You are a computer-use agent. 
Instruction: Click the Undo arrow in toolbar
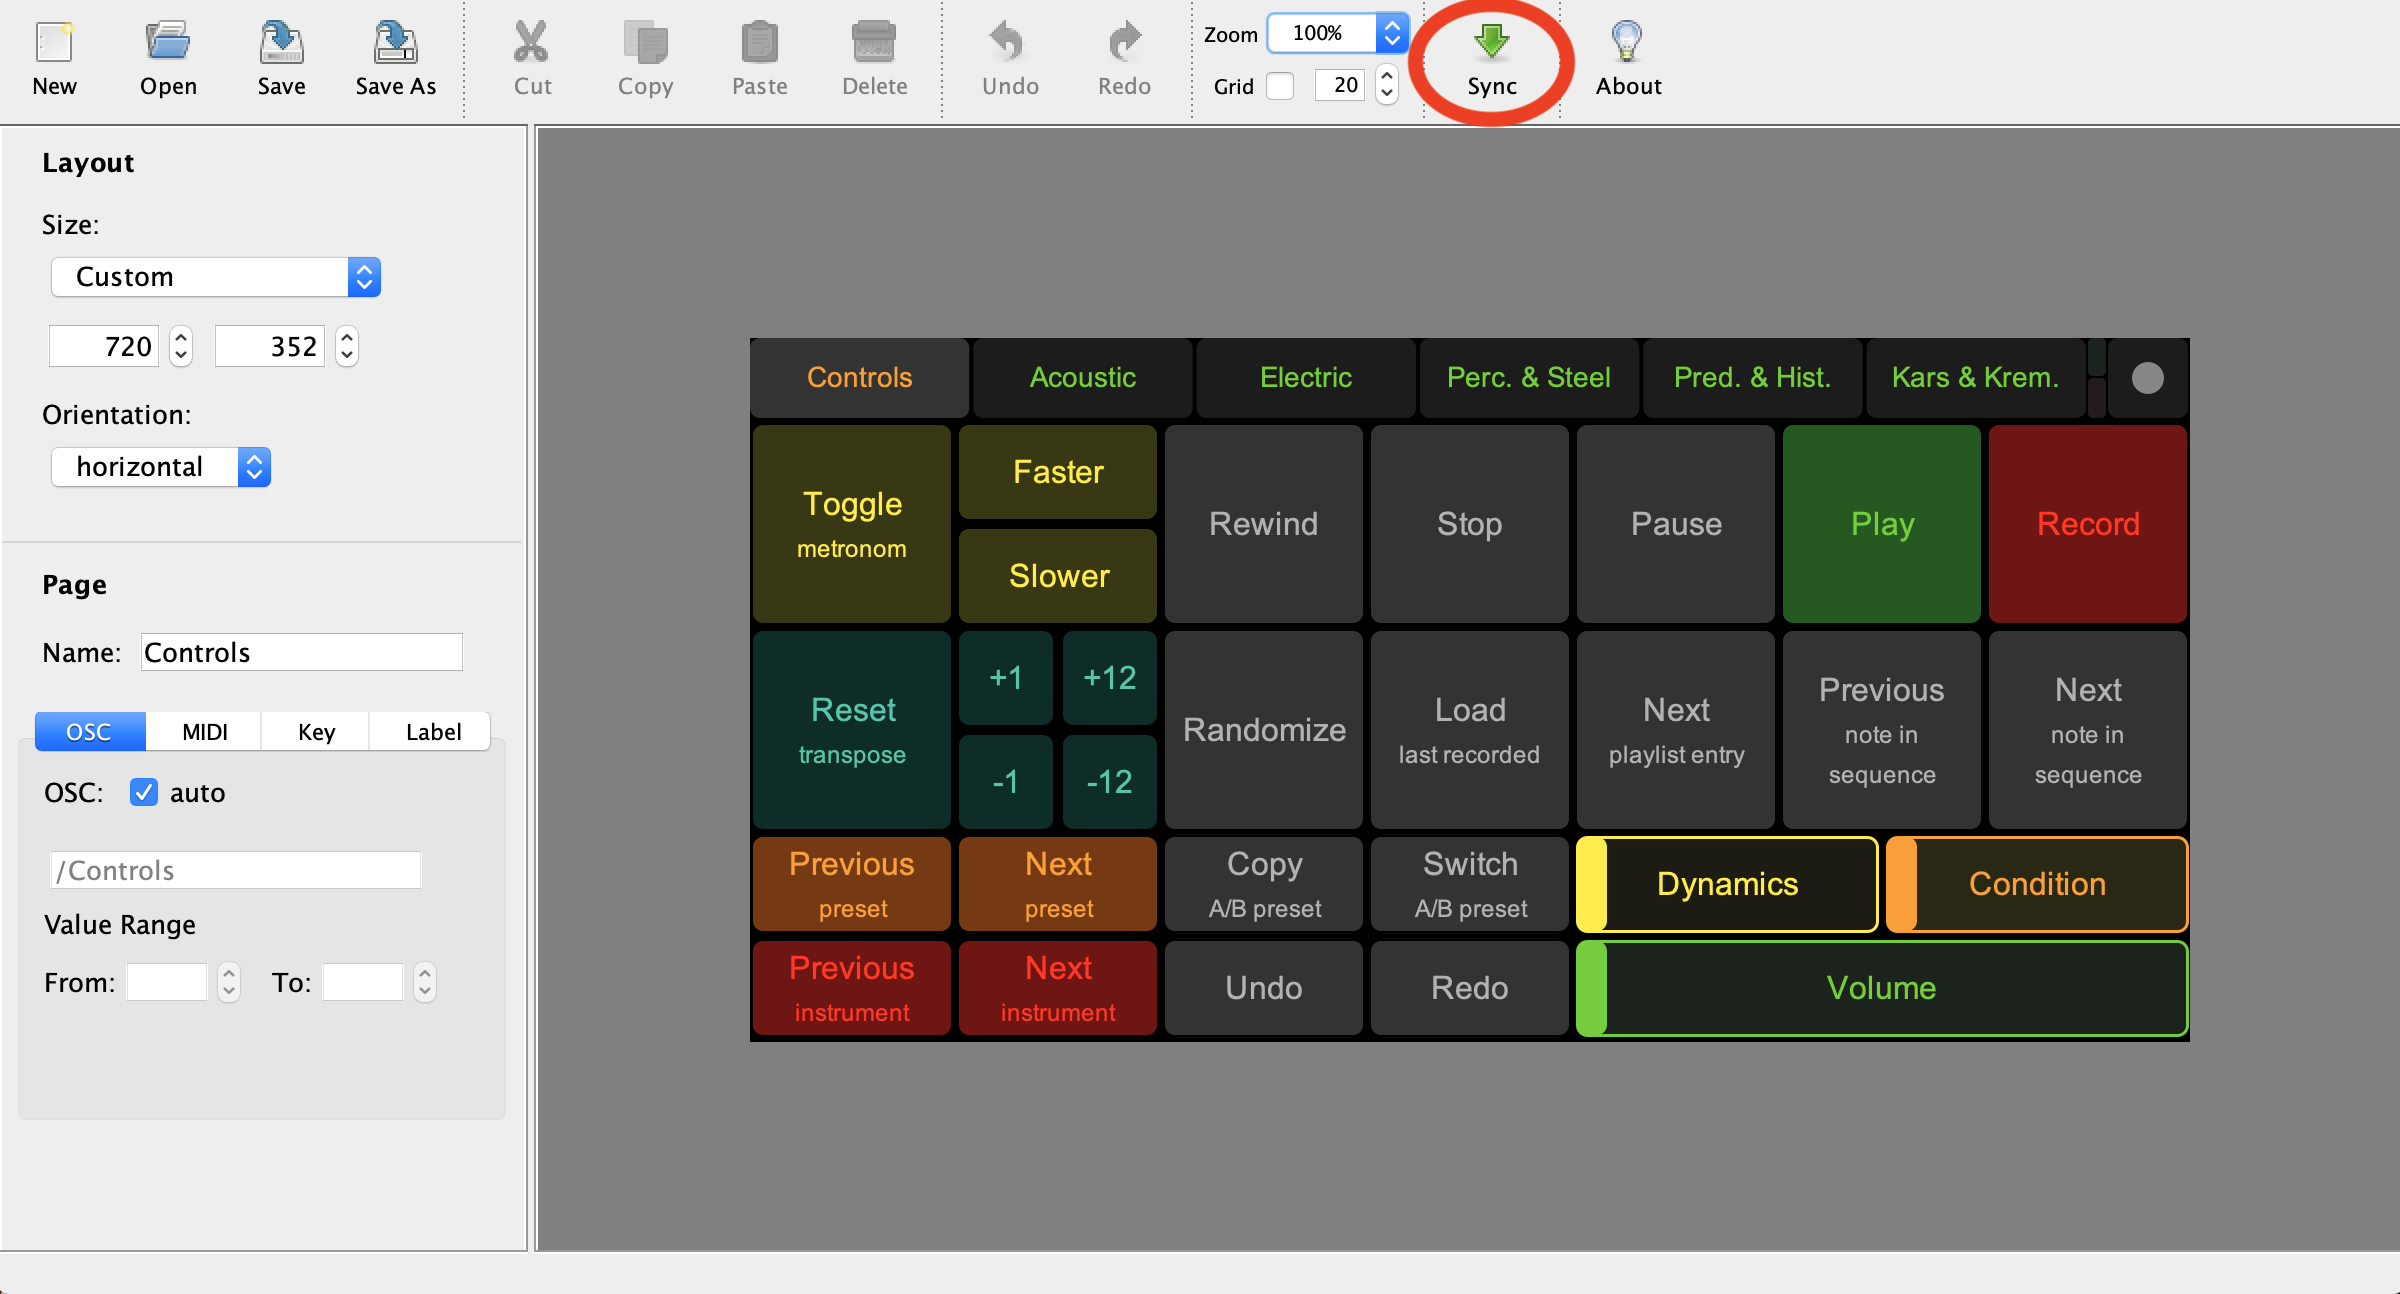(x=1009, y=44)
